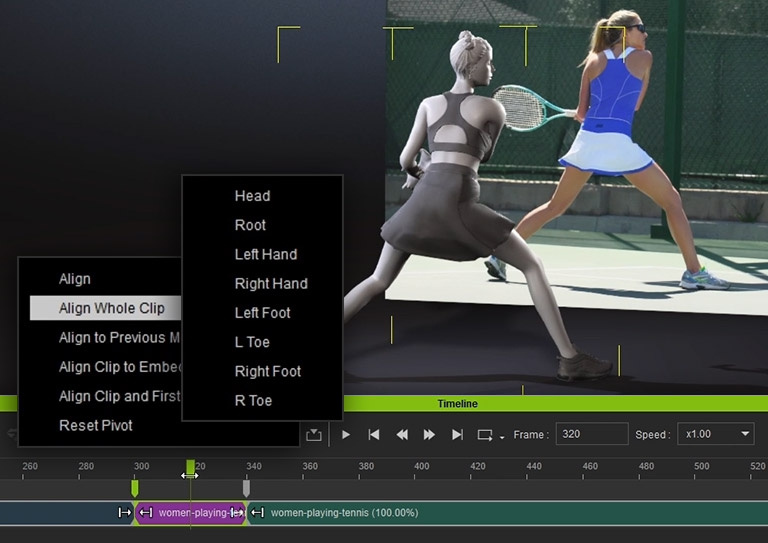
Task: Click Reset Pivot in context menu
Action: click(95, 425)
